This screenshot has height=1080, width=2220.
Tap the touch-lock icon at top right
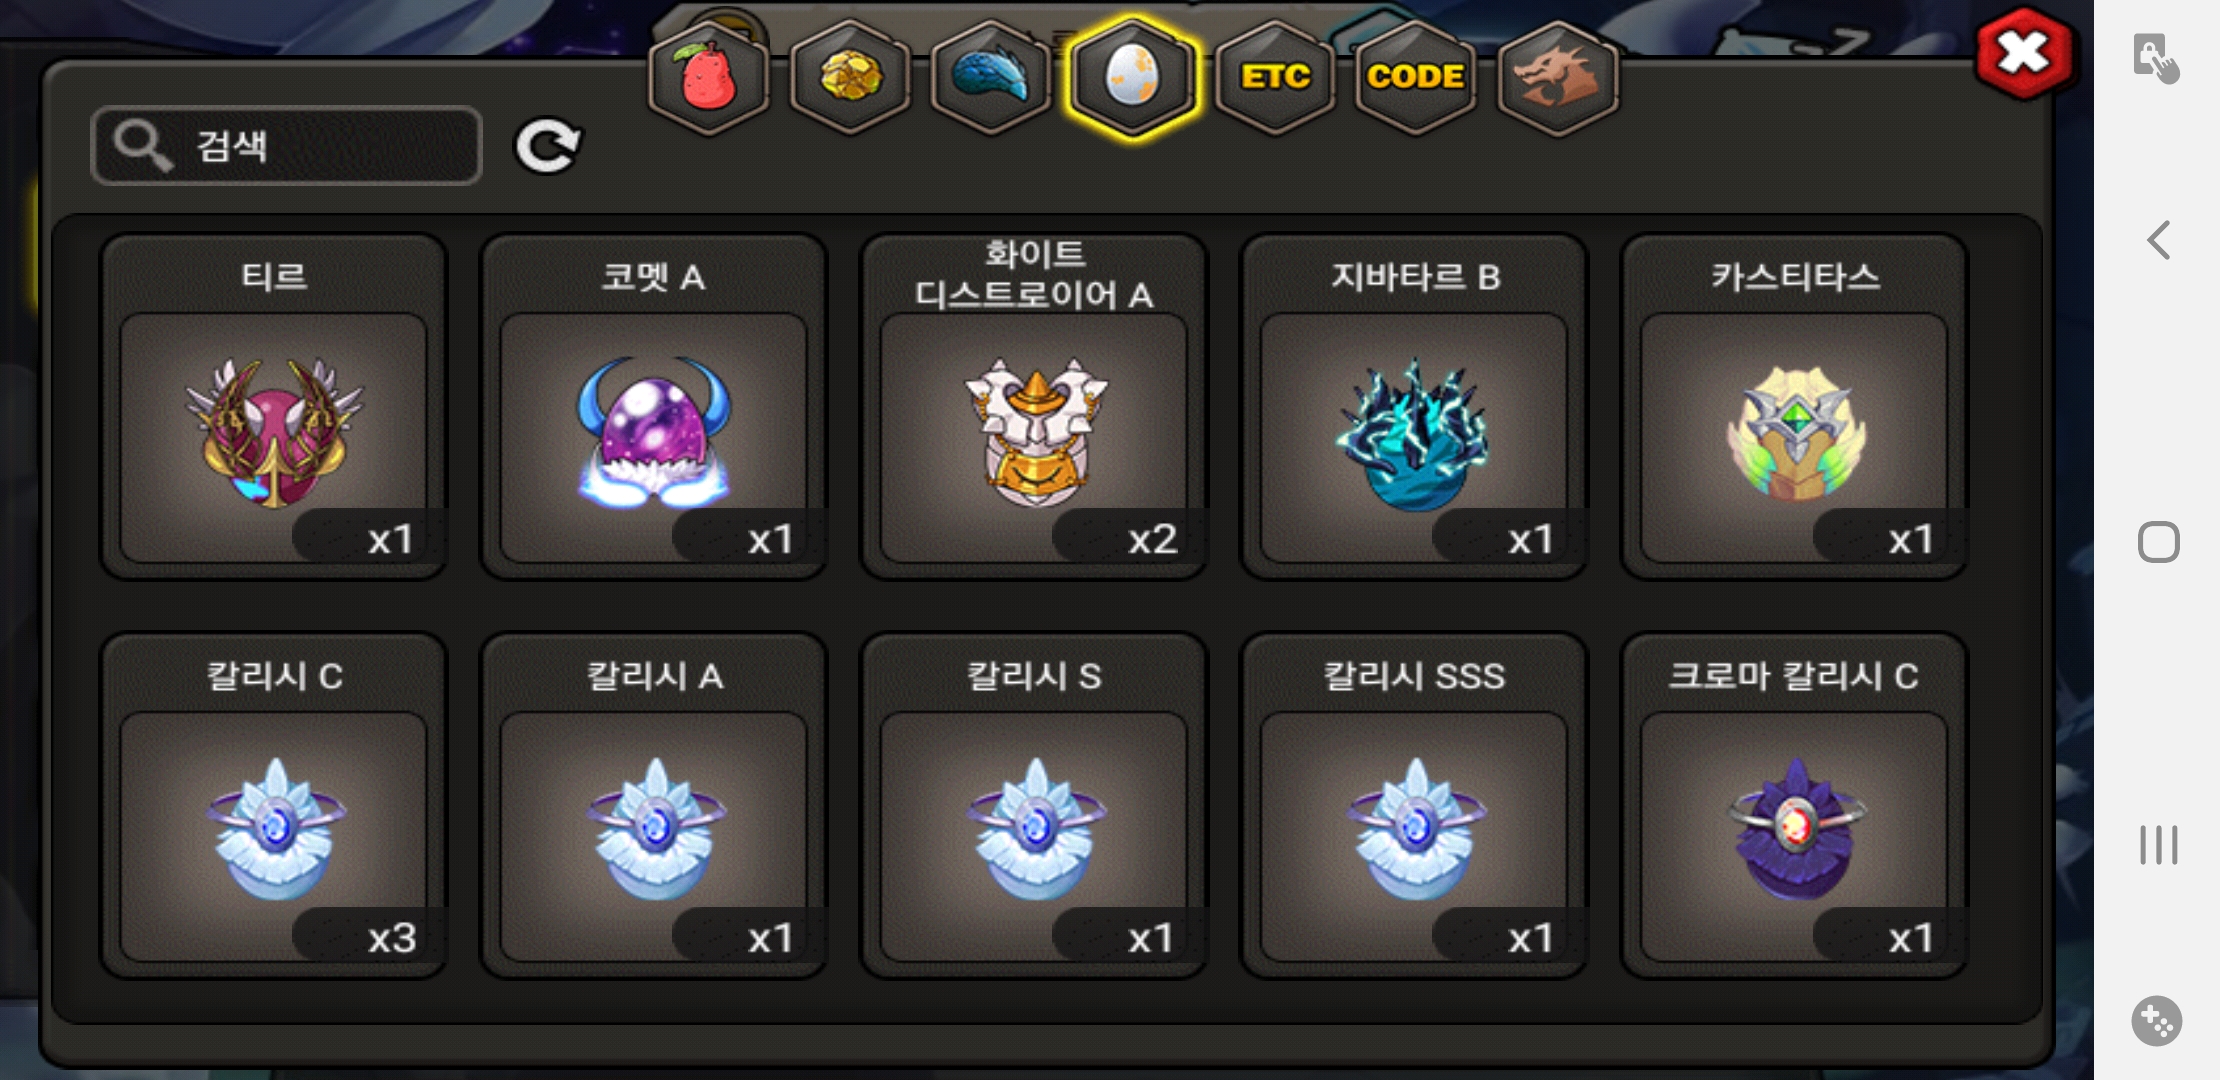[2156, 58]
